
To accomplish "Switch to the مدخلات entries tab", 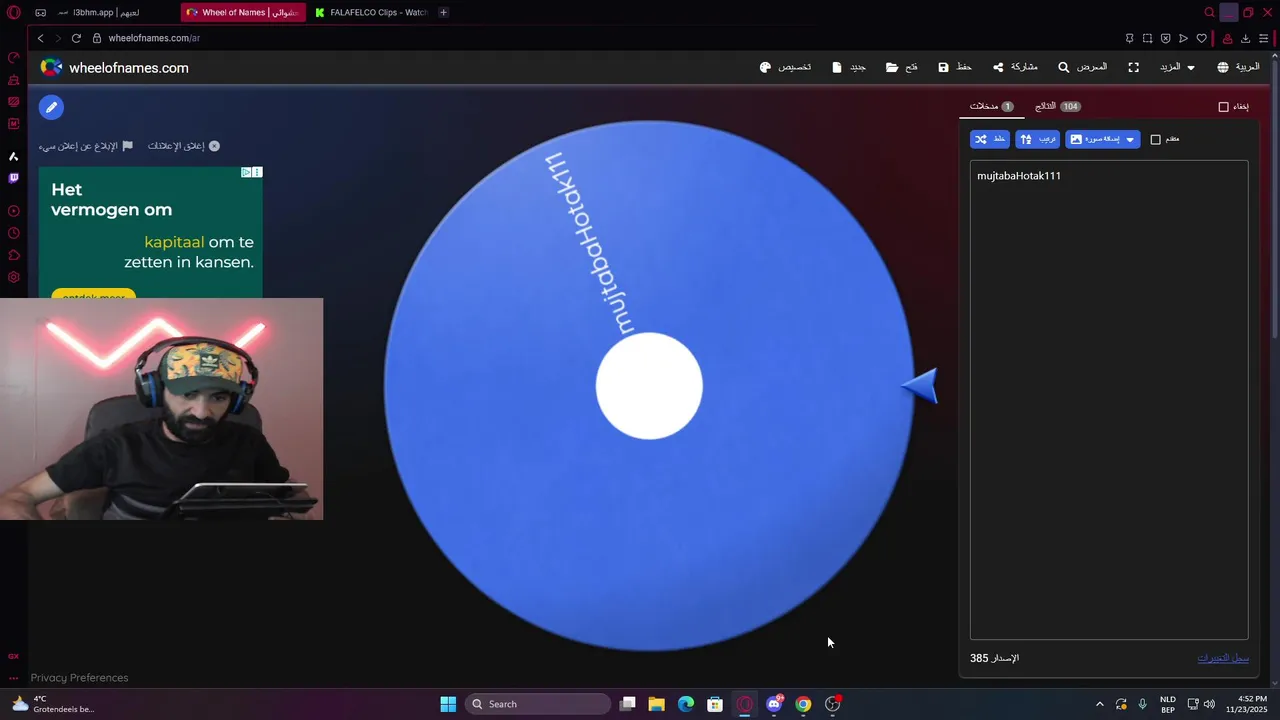I will tap(991, 106).
